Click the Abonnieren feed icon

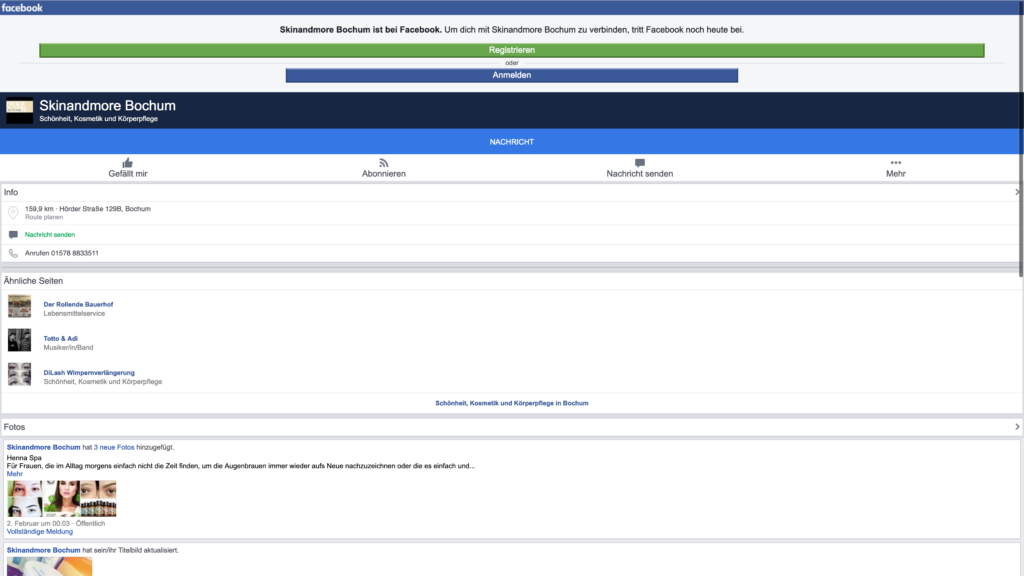pos(383,163)
